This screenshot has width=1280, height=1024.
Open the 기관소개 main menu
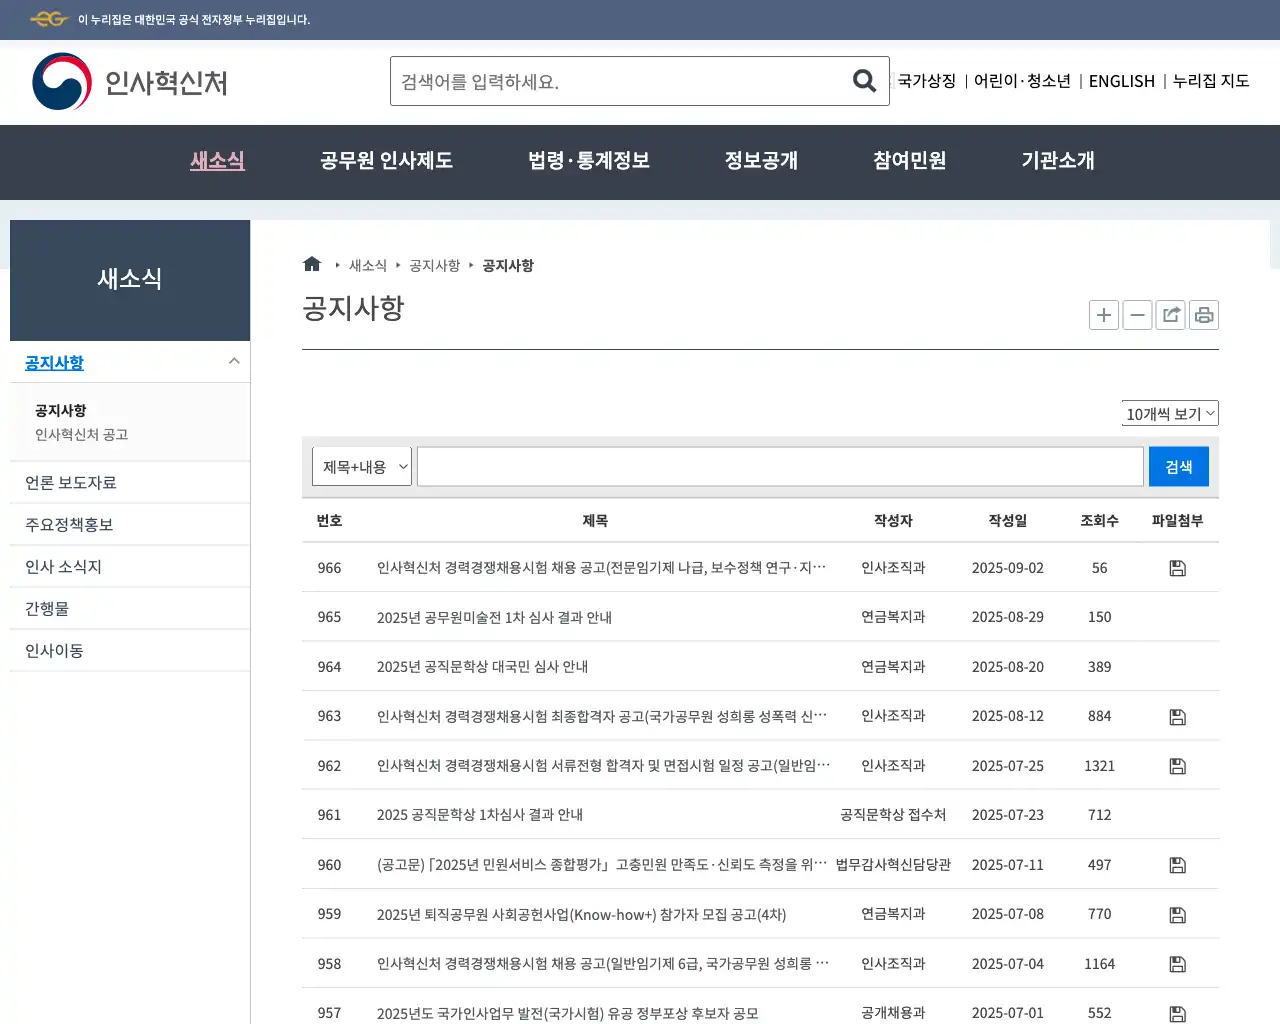pos(1058,160)
